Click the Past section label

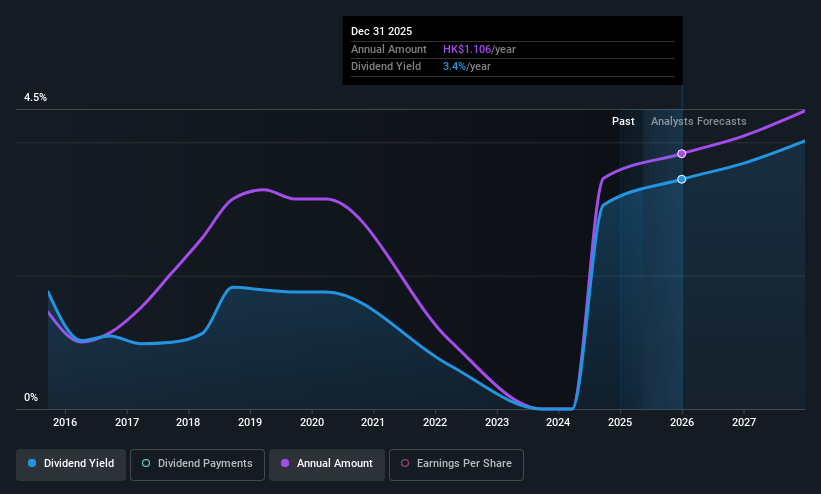coord(623,121)
